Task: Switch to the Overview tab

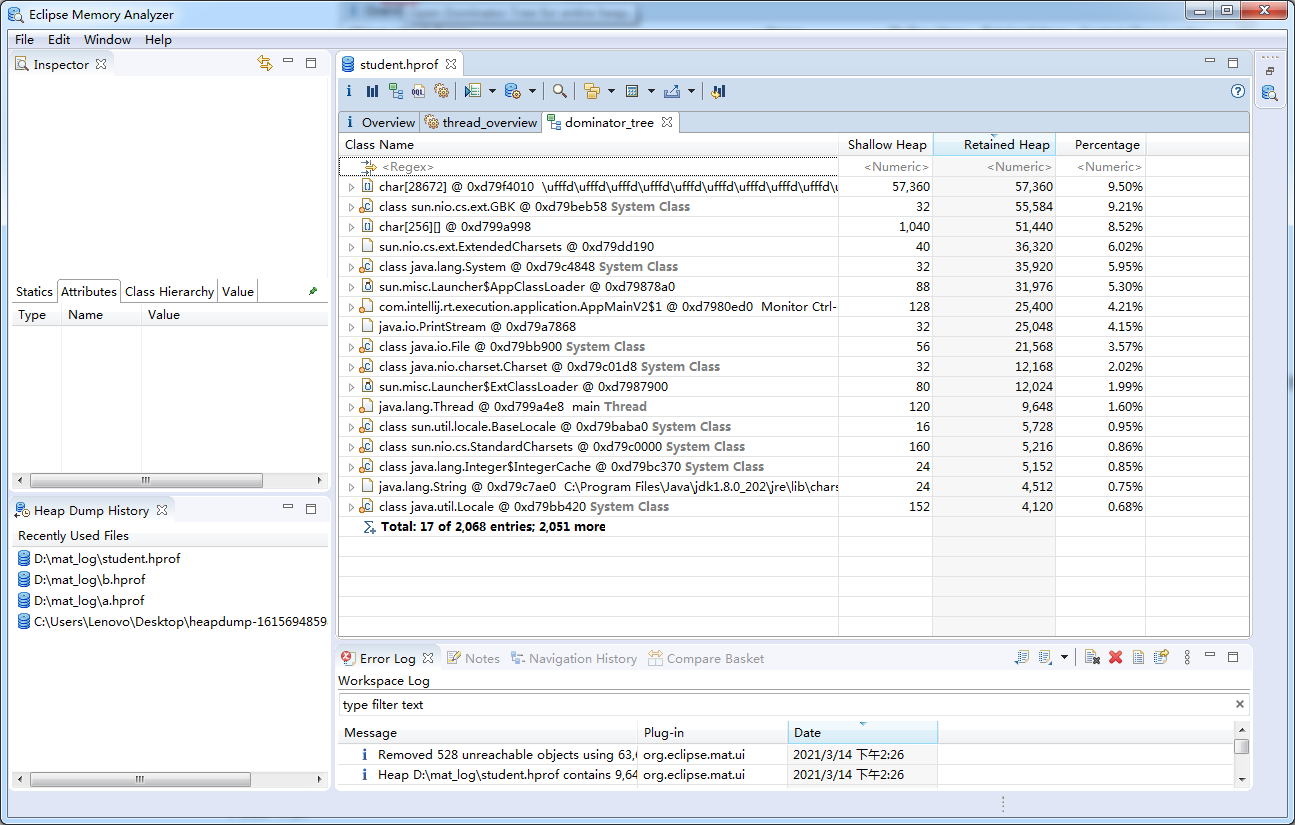Action: click(379, 122)
